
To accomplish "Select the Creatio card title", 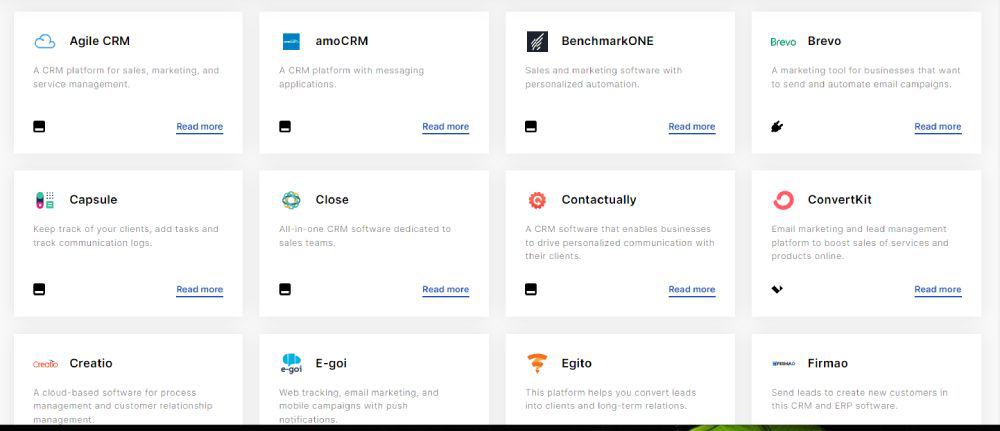I will point(91,363).
